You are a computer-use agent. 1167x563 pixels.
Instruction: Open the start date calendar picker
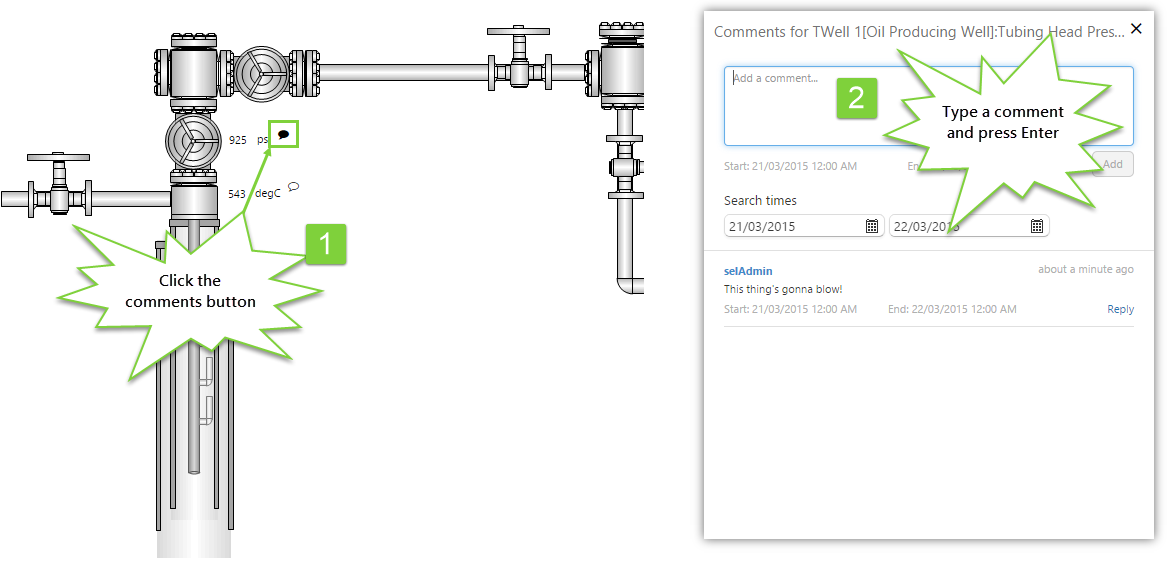(872, 226)
